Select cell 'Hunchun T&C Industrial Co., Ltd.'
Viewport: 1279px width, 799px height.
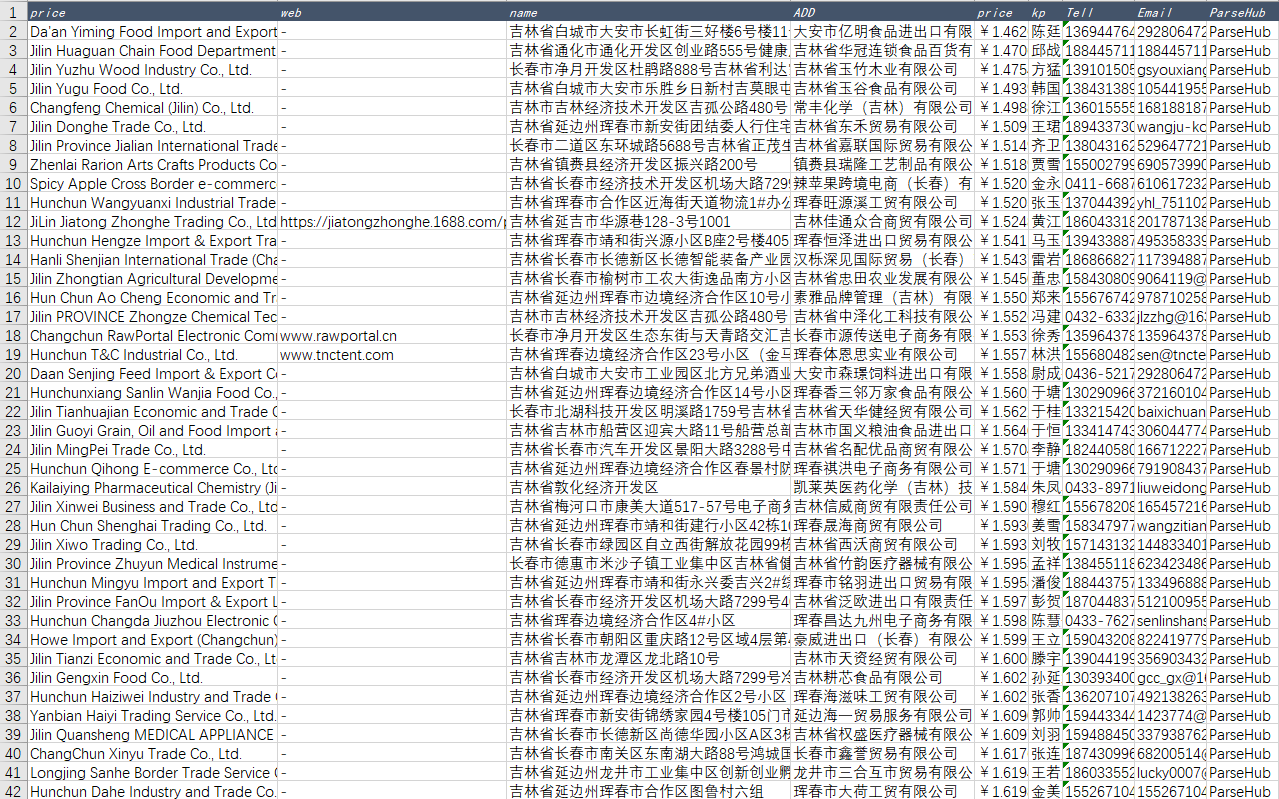point(153,355)
